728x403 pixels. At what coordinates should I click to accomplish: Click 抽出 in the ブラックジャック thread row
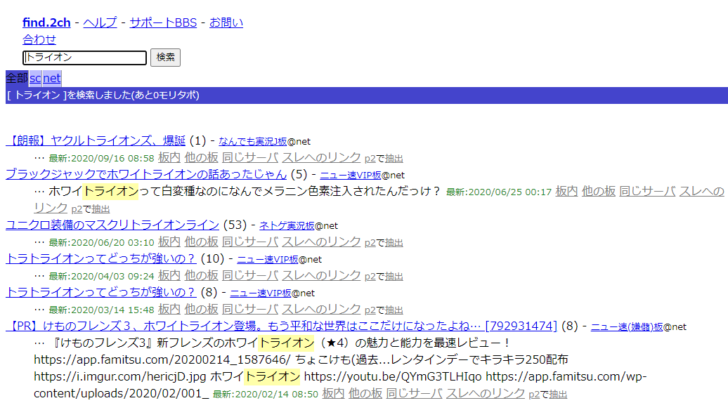click(101, 209)
